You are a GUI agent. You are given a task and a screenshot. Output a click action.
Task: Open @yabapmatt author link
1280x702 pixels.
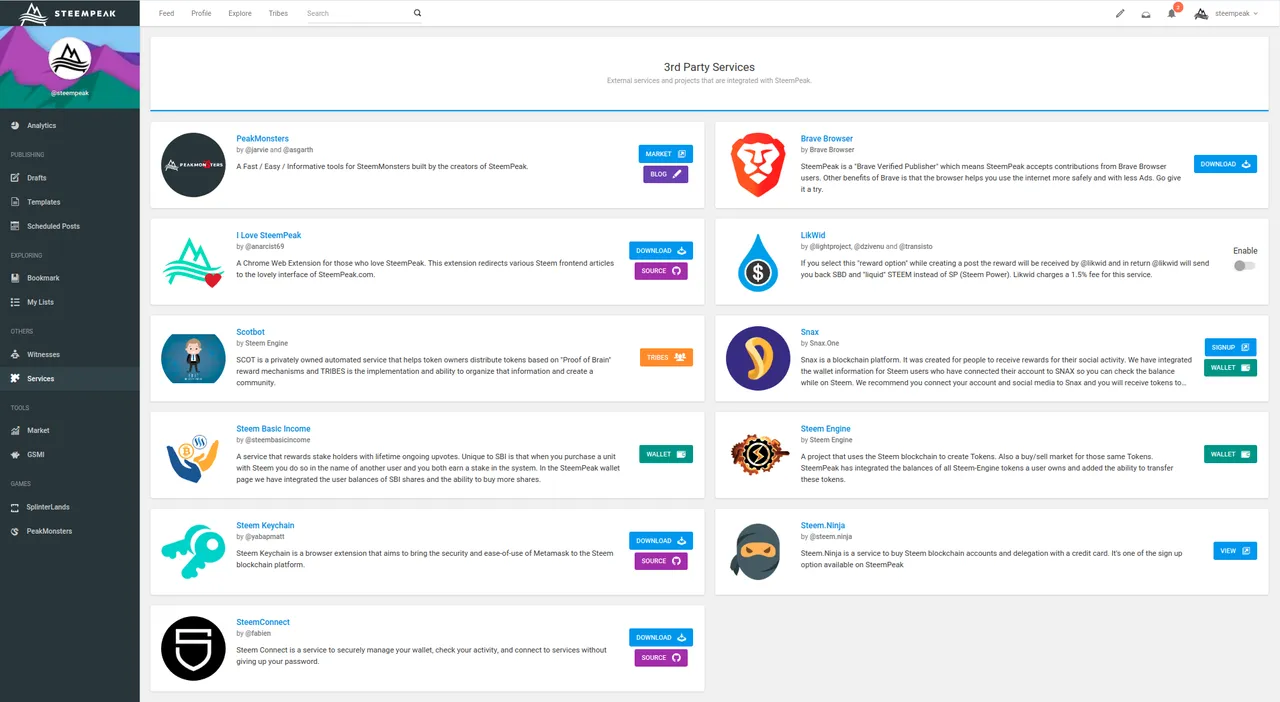click(x=265, y=536)
